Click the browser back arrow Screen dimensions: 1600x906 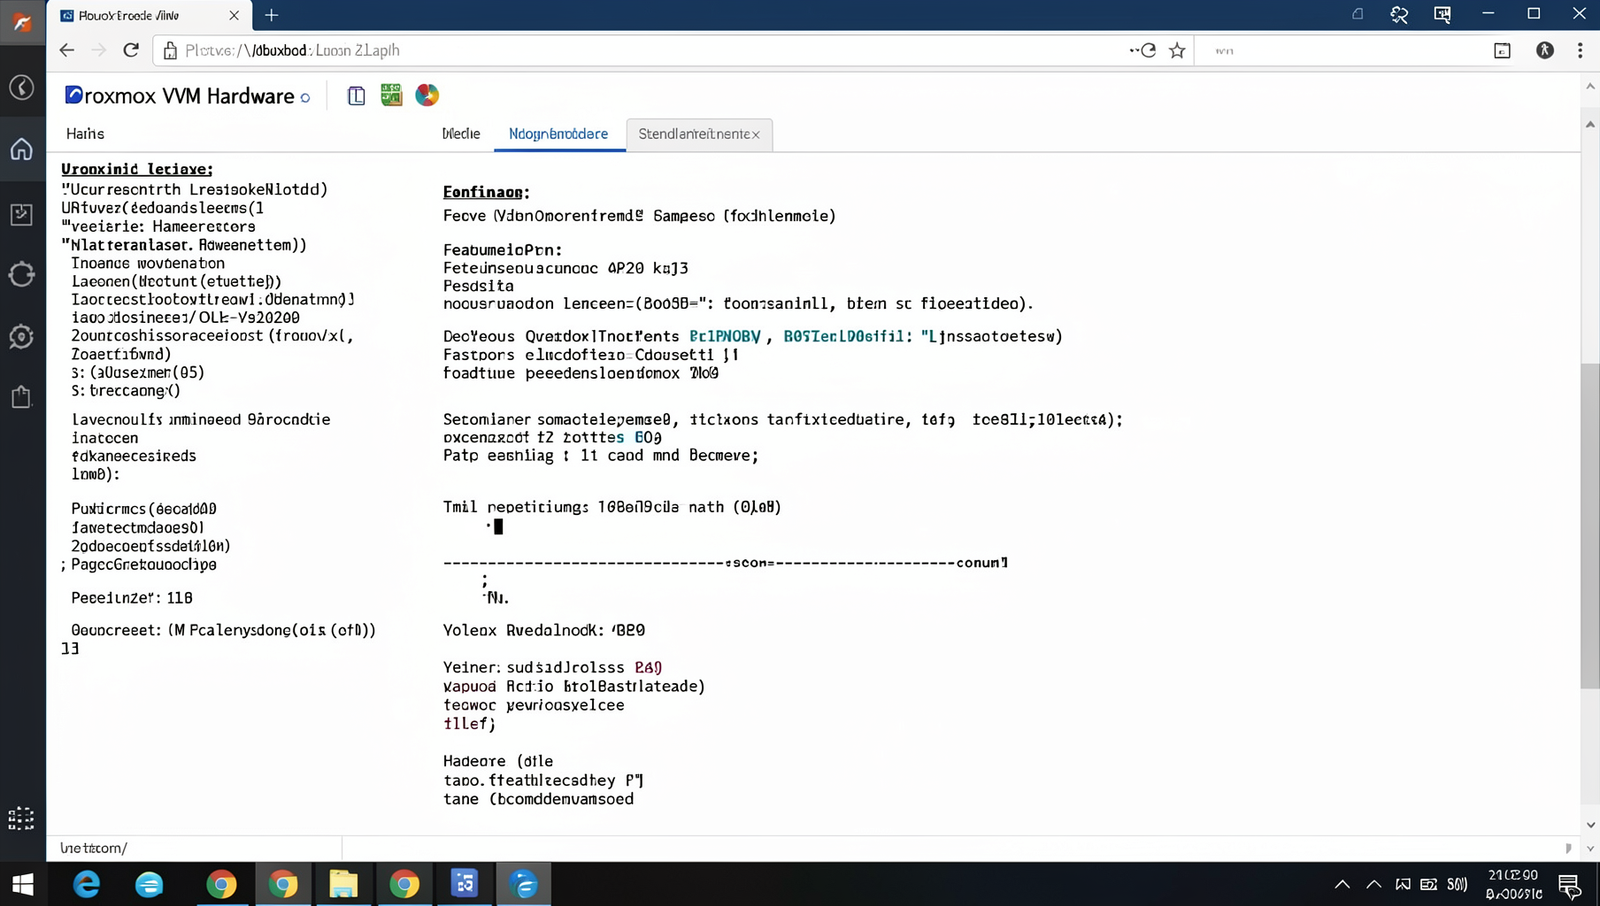(67, 50)
